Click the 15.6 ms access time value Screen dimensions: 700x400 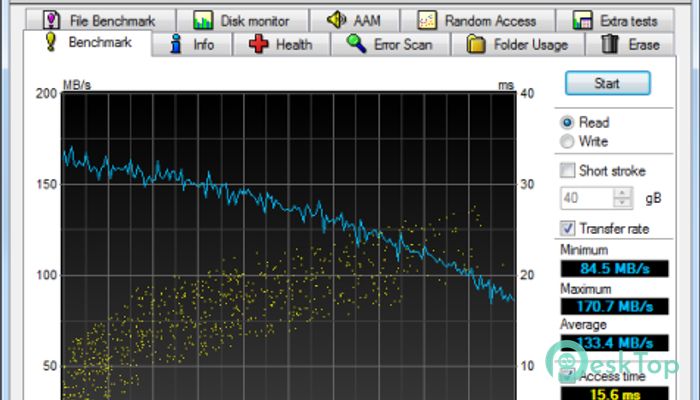615,394
